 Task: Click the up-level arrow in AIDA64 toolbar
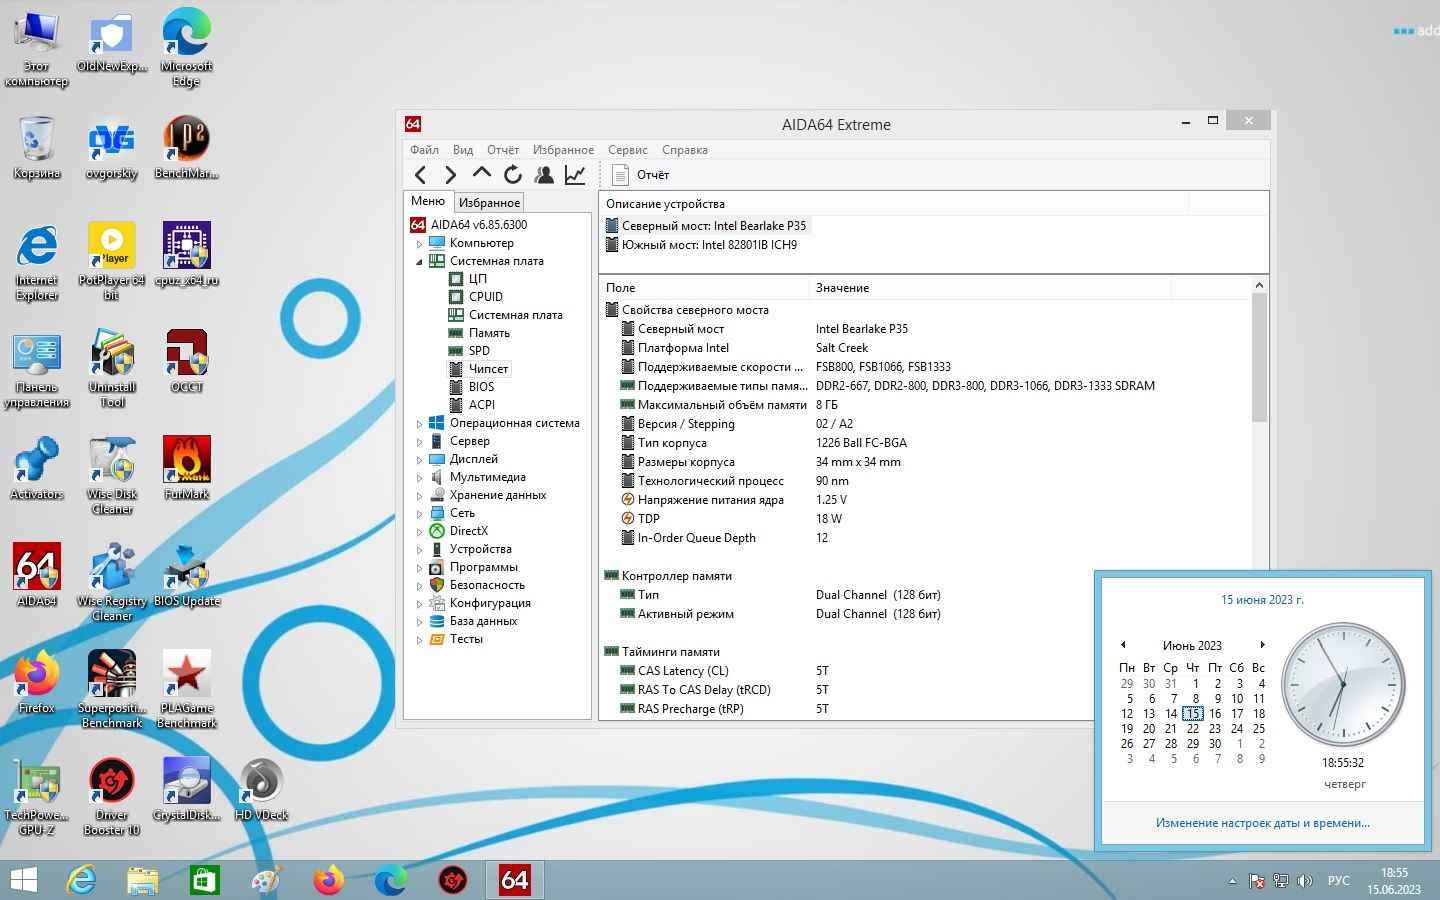pyautogui.click(x=482, y=174)
